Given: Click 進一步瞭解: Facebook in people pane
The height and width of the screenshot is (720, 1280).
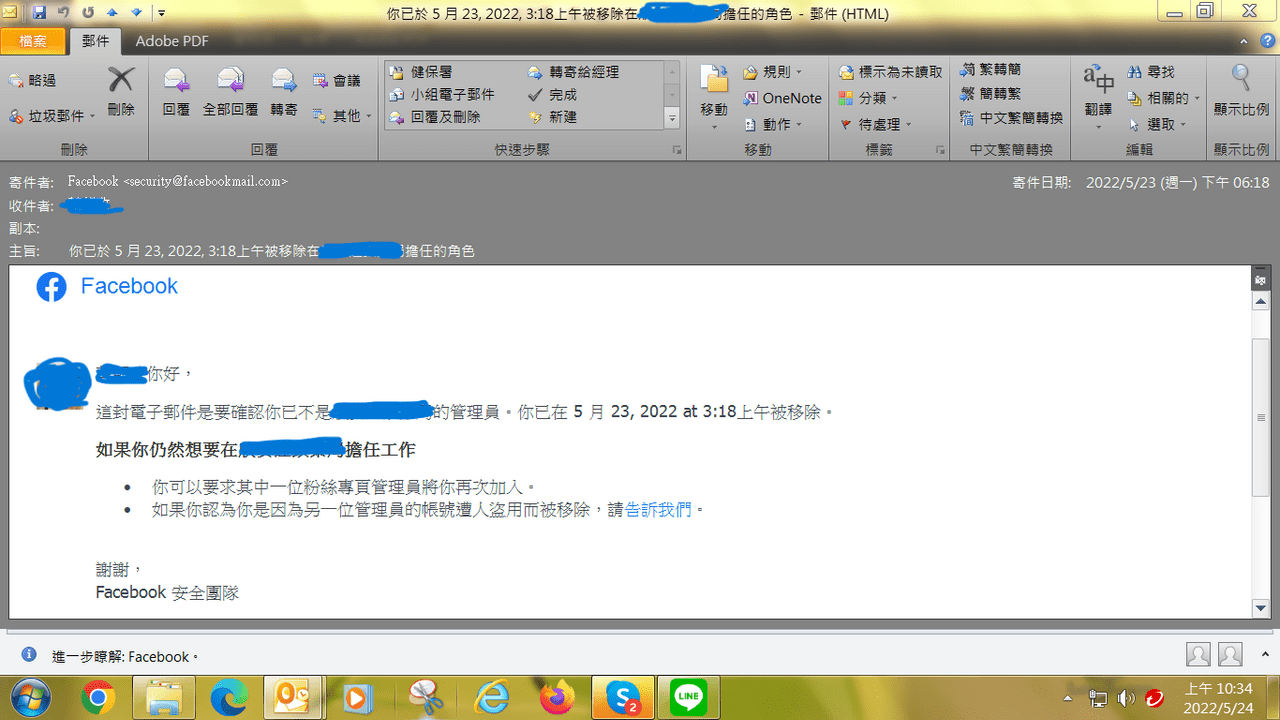Looking at the screenshot, I should coord(125,657).
